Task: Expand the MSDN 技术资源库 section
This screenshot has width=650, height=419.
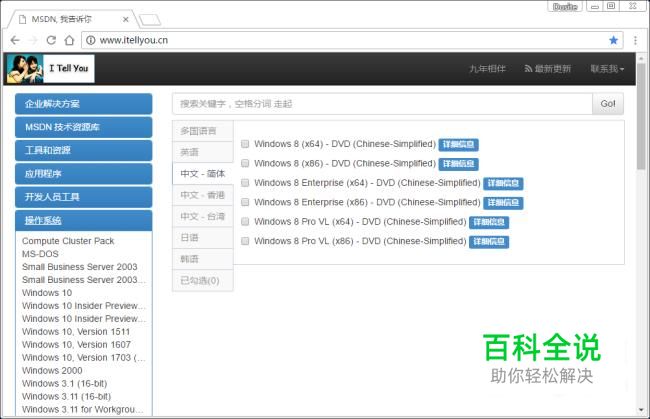Action: point(84,127)
